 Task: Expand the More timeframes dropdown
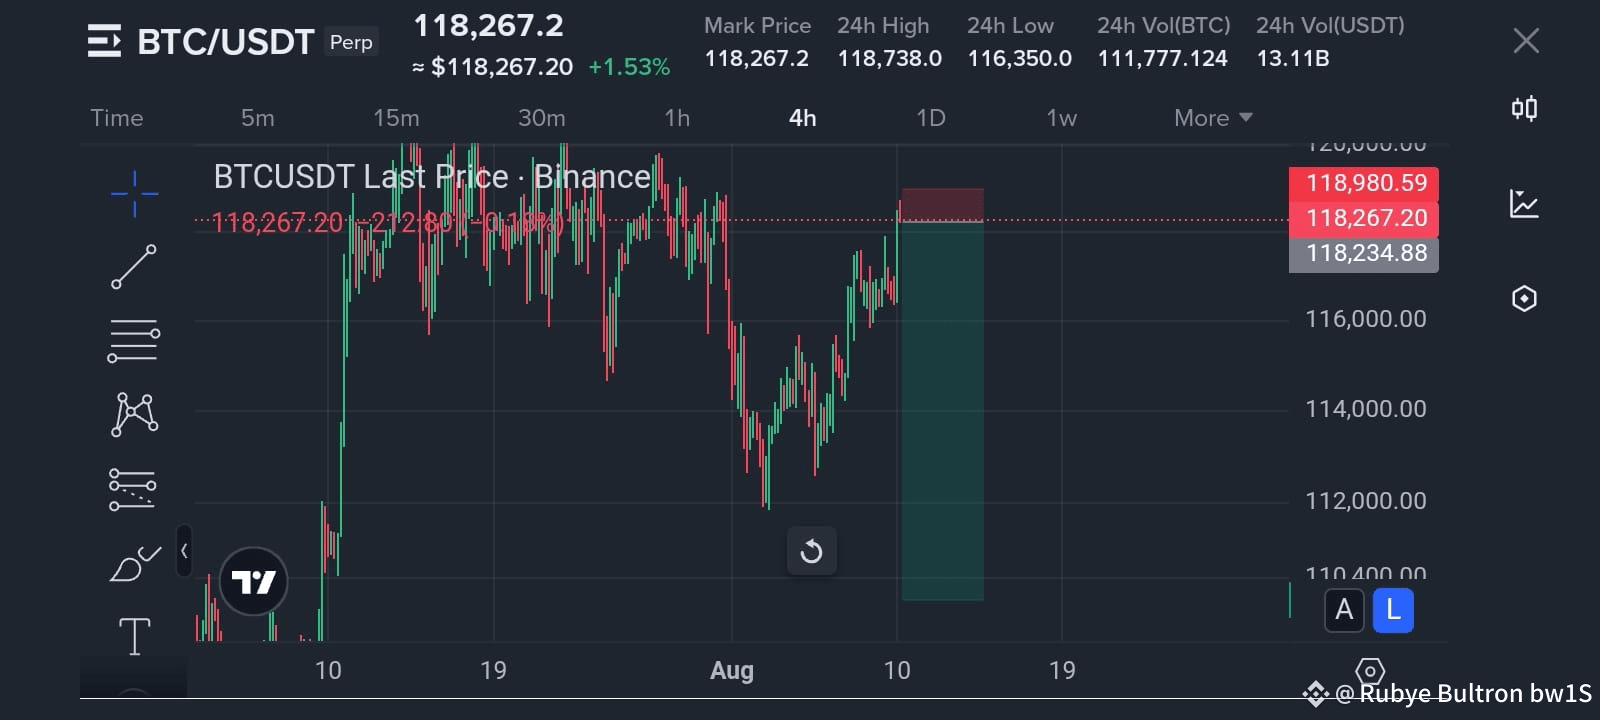click(1213, 118)
